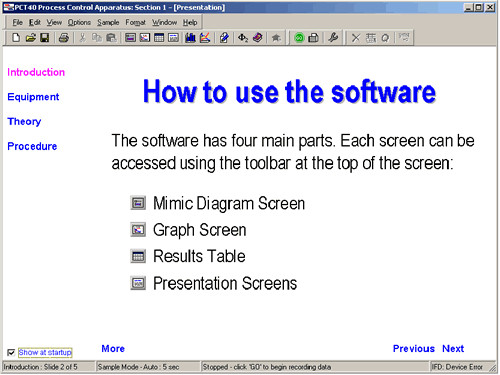Open the Window menu

164,22
